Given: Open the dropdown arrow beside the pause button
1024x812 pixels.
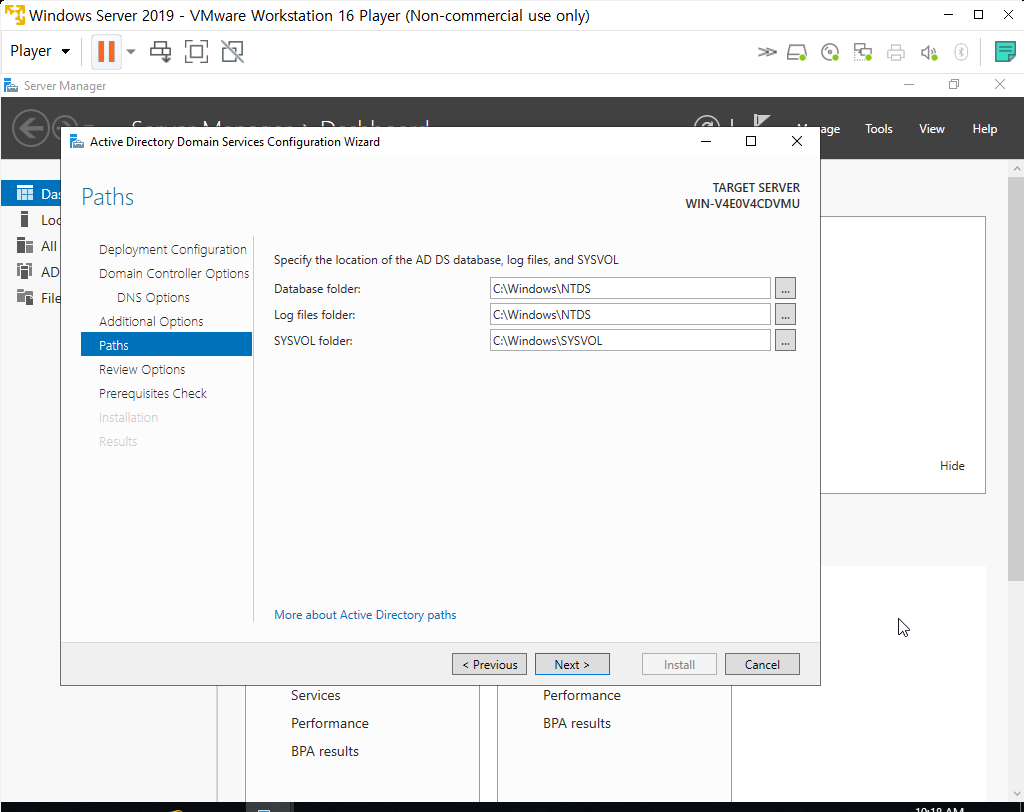Looking at the screenshot, I should tap(131, 51).
